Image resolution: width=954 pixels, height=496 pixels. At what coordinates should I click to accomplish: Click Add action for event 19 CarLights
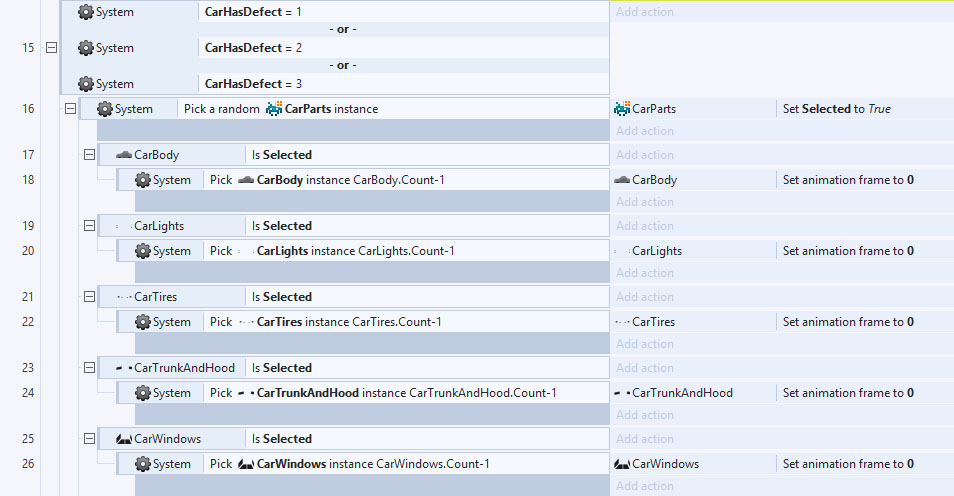coord(644,226)
